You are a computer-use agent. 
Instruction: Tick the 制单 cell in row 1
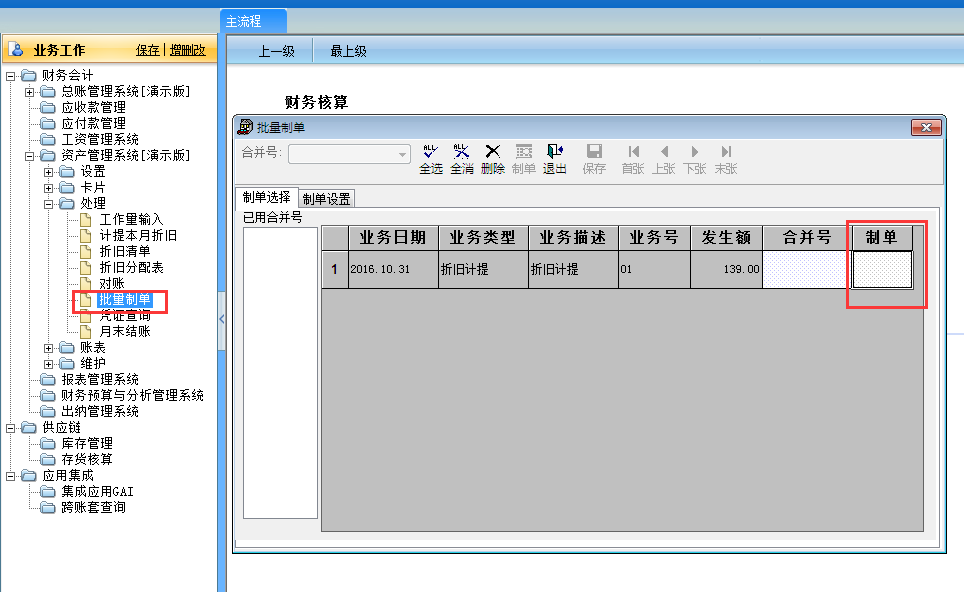click(x=882, y=269)
